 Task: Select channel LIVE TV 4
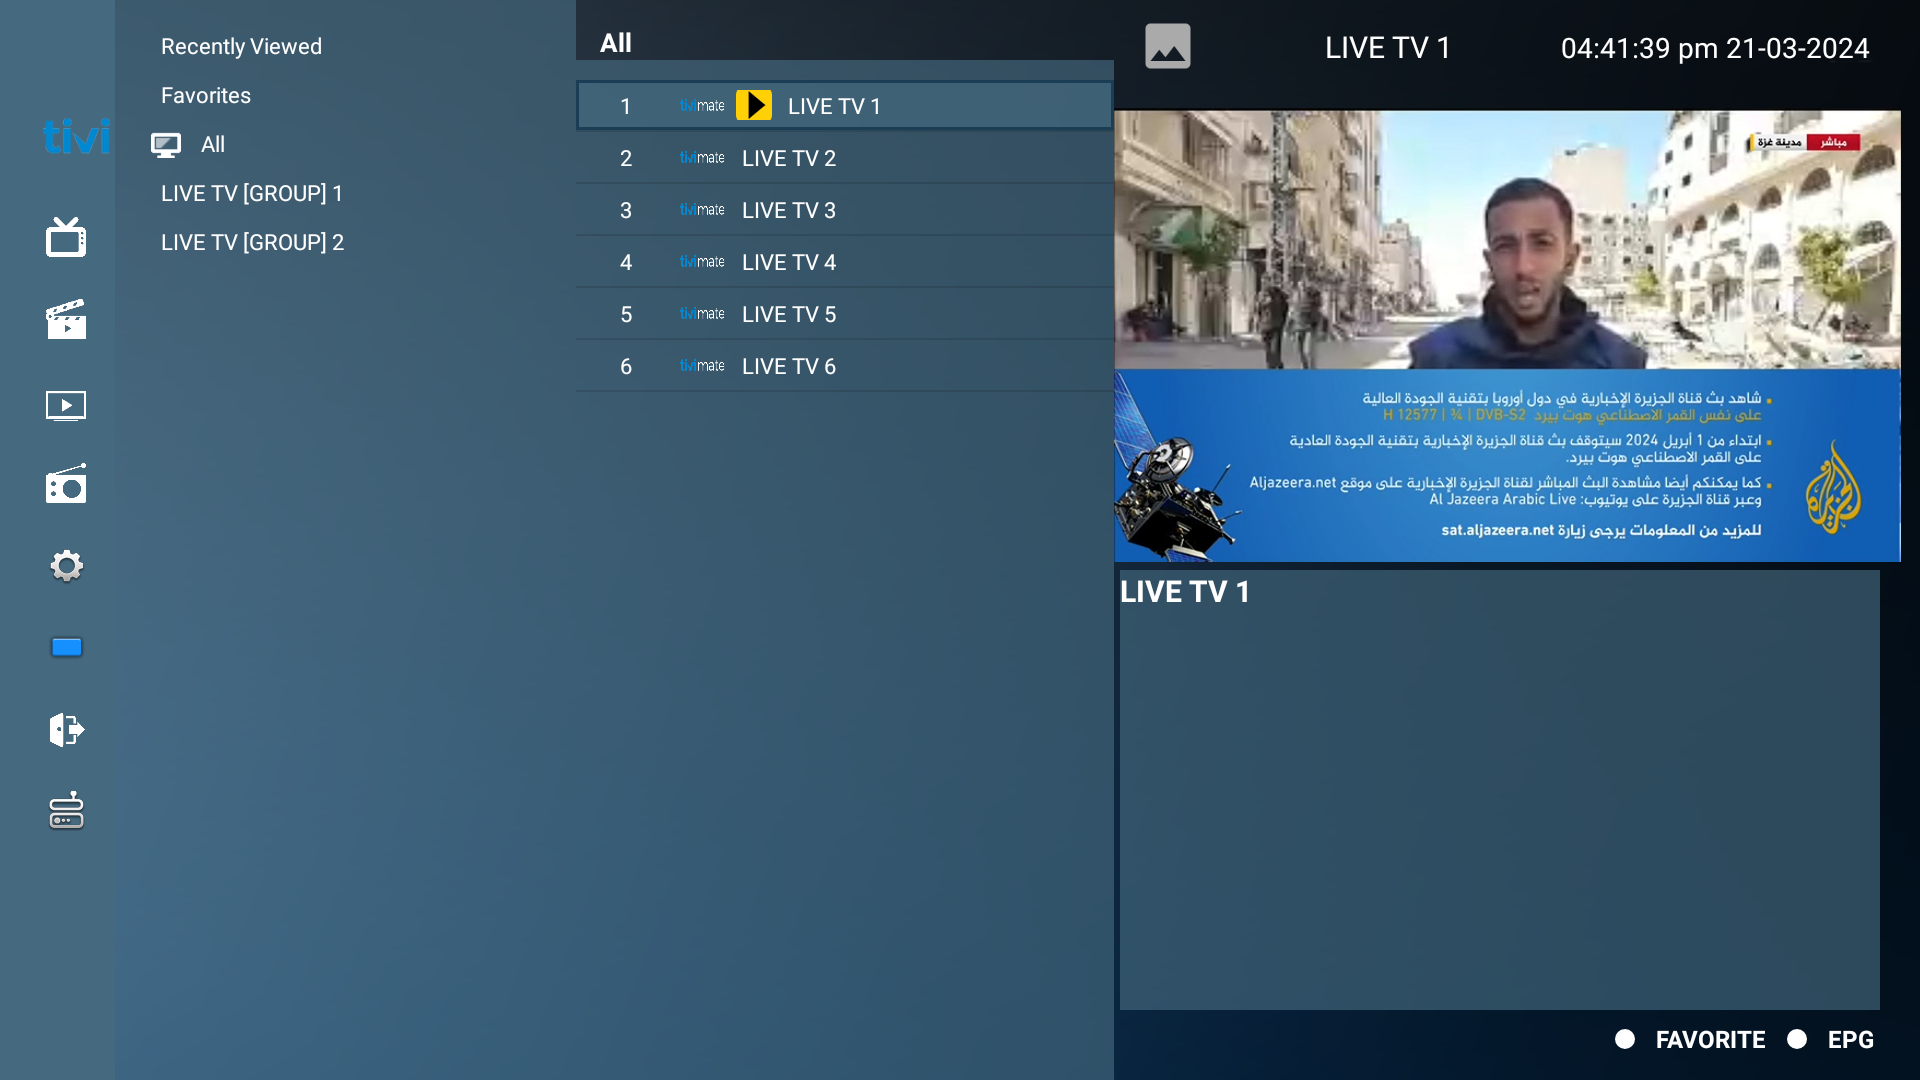tap(844, 262)
